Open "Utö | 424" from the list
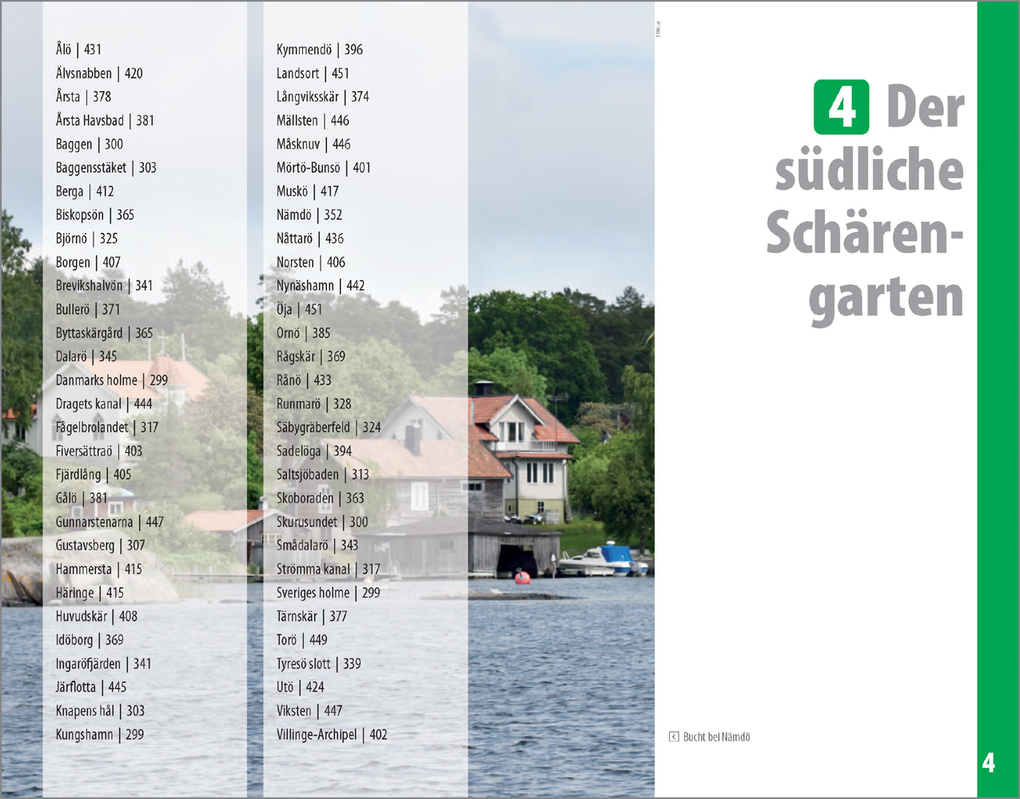 click(x=298, y=687)
